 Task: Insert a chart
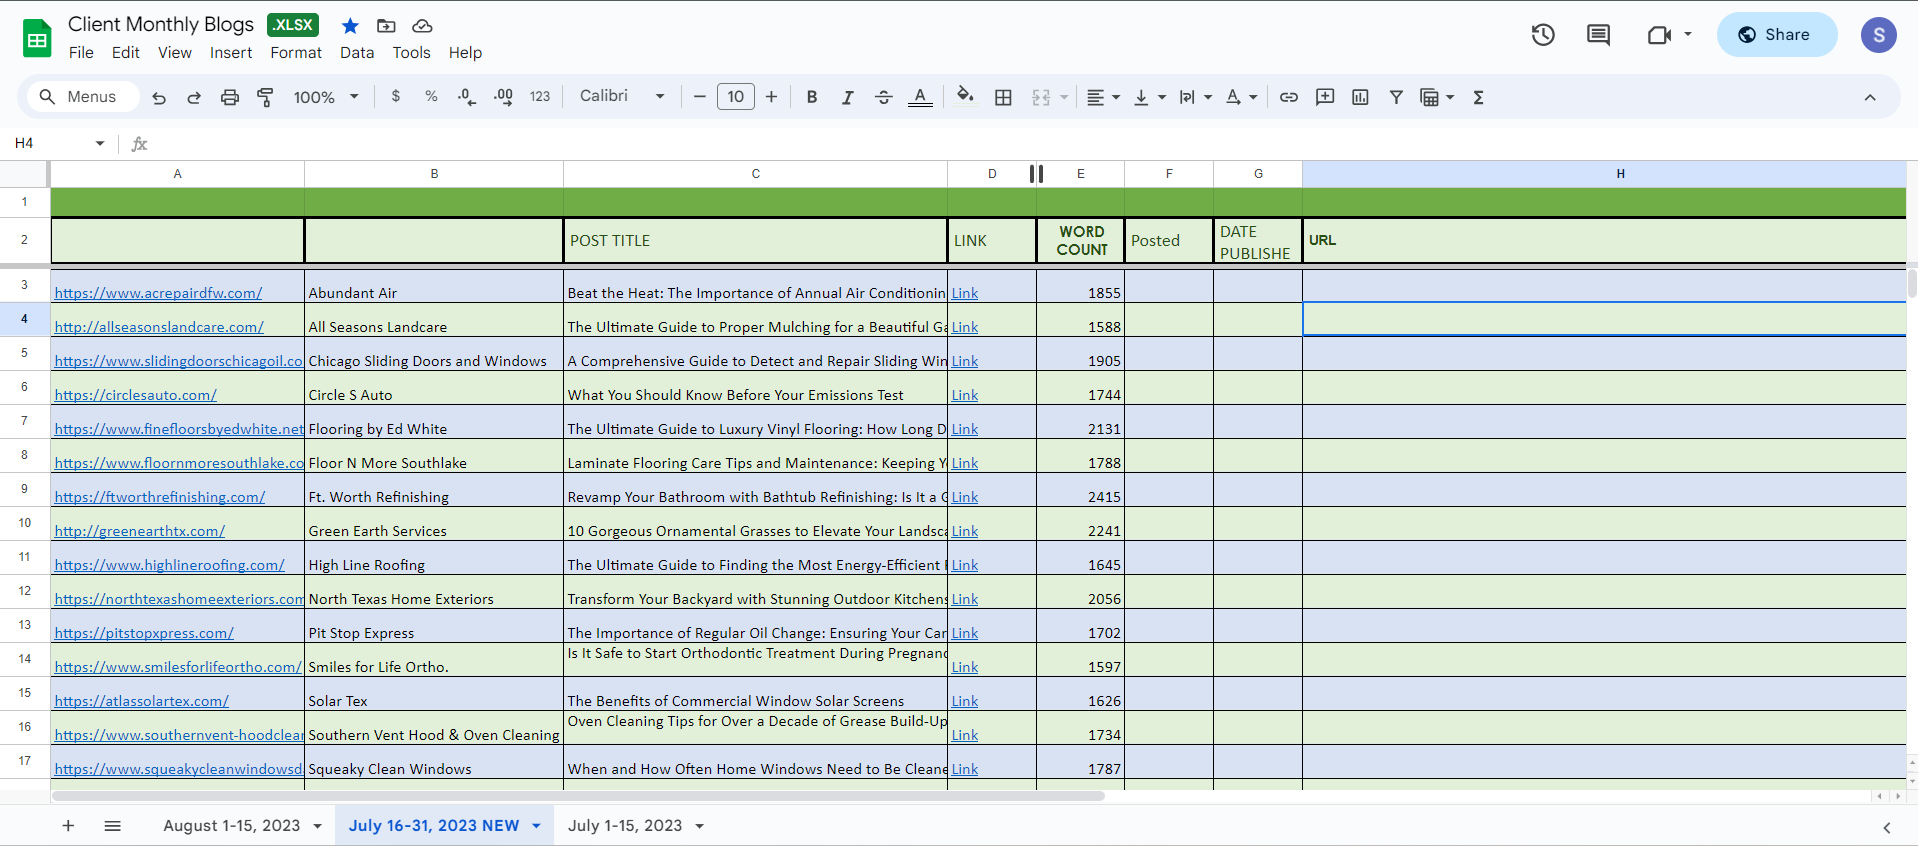point(1360,97)
